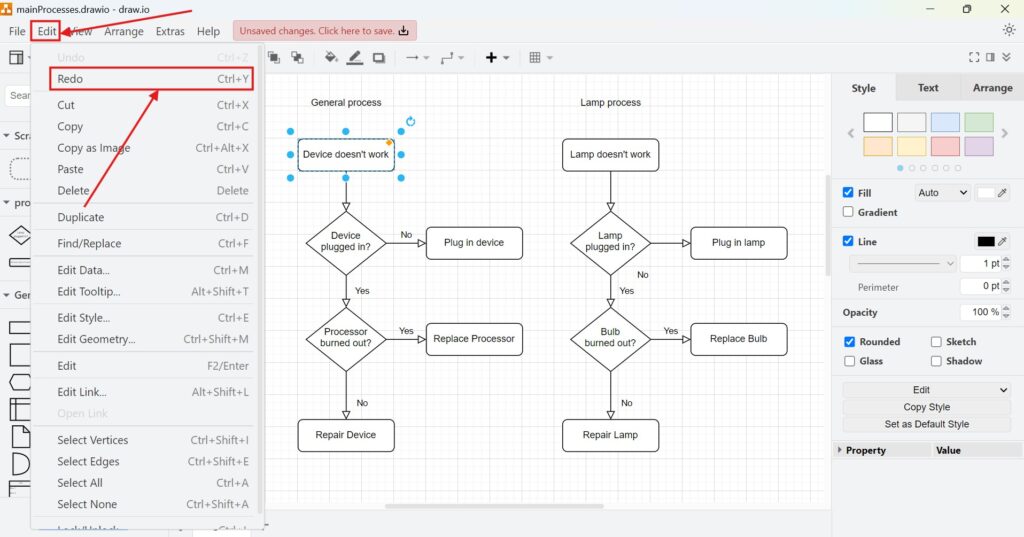Click the Copy Style button
1024x537 pixels.
pyautogui.click(x=926, y=407)
